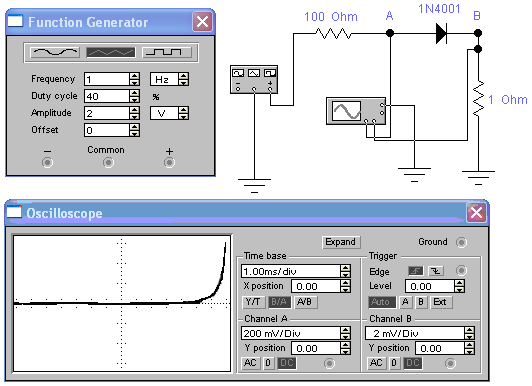Click the function generator component in circuit
532x386 pixels.
(x=254, y=79)
